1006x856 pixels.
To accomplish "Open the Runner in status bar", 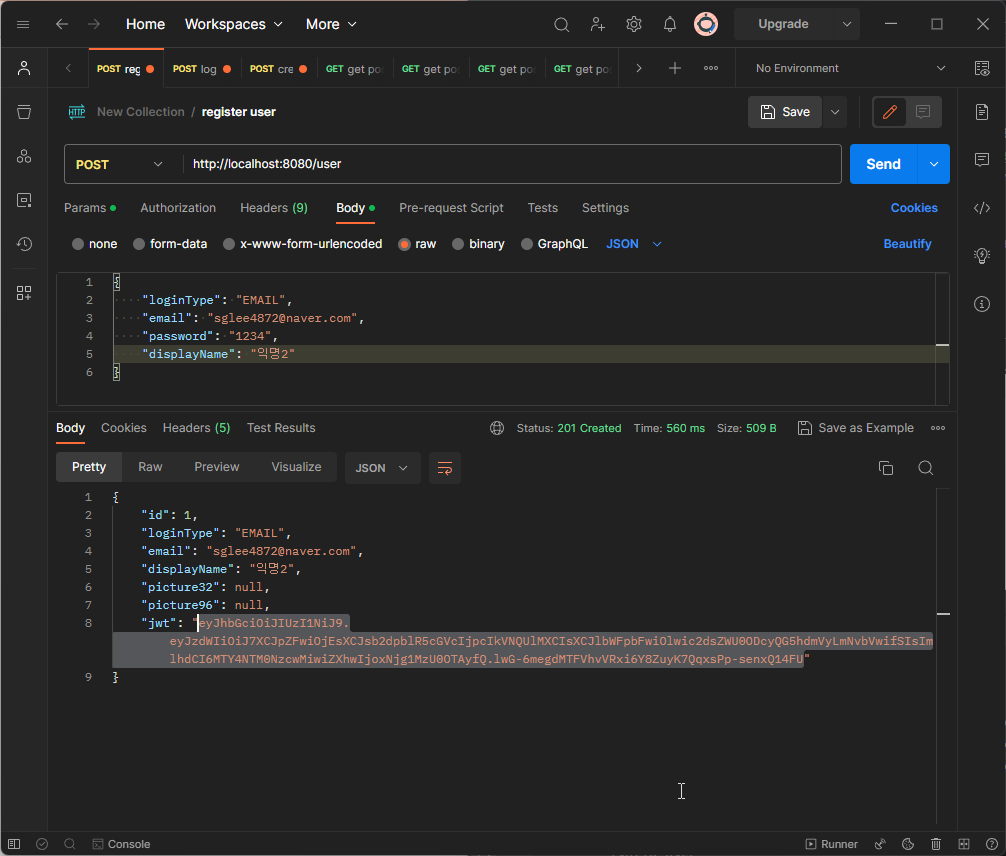I will pos(831,844).
